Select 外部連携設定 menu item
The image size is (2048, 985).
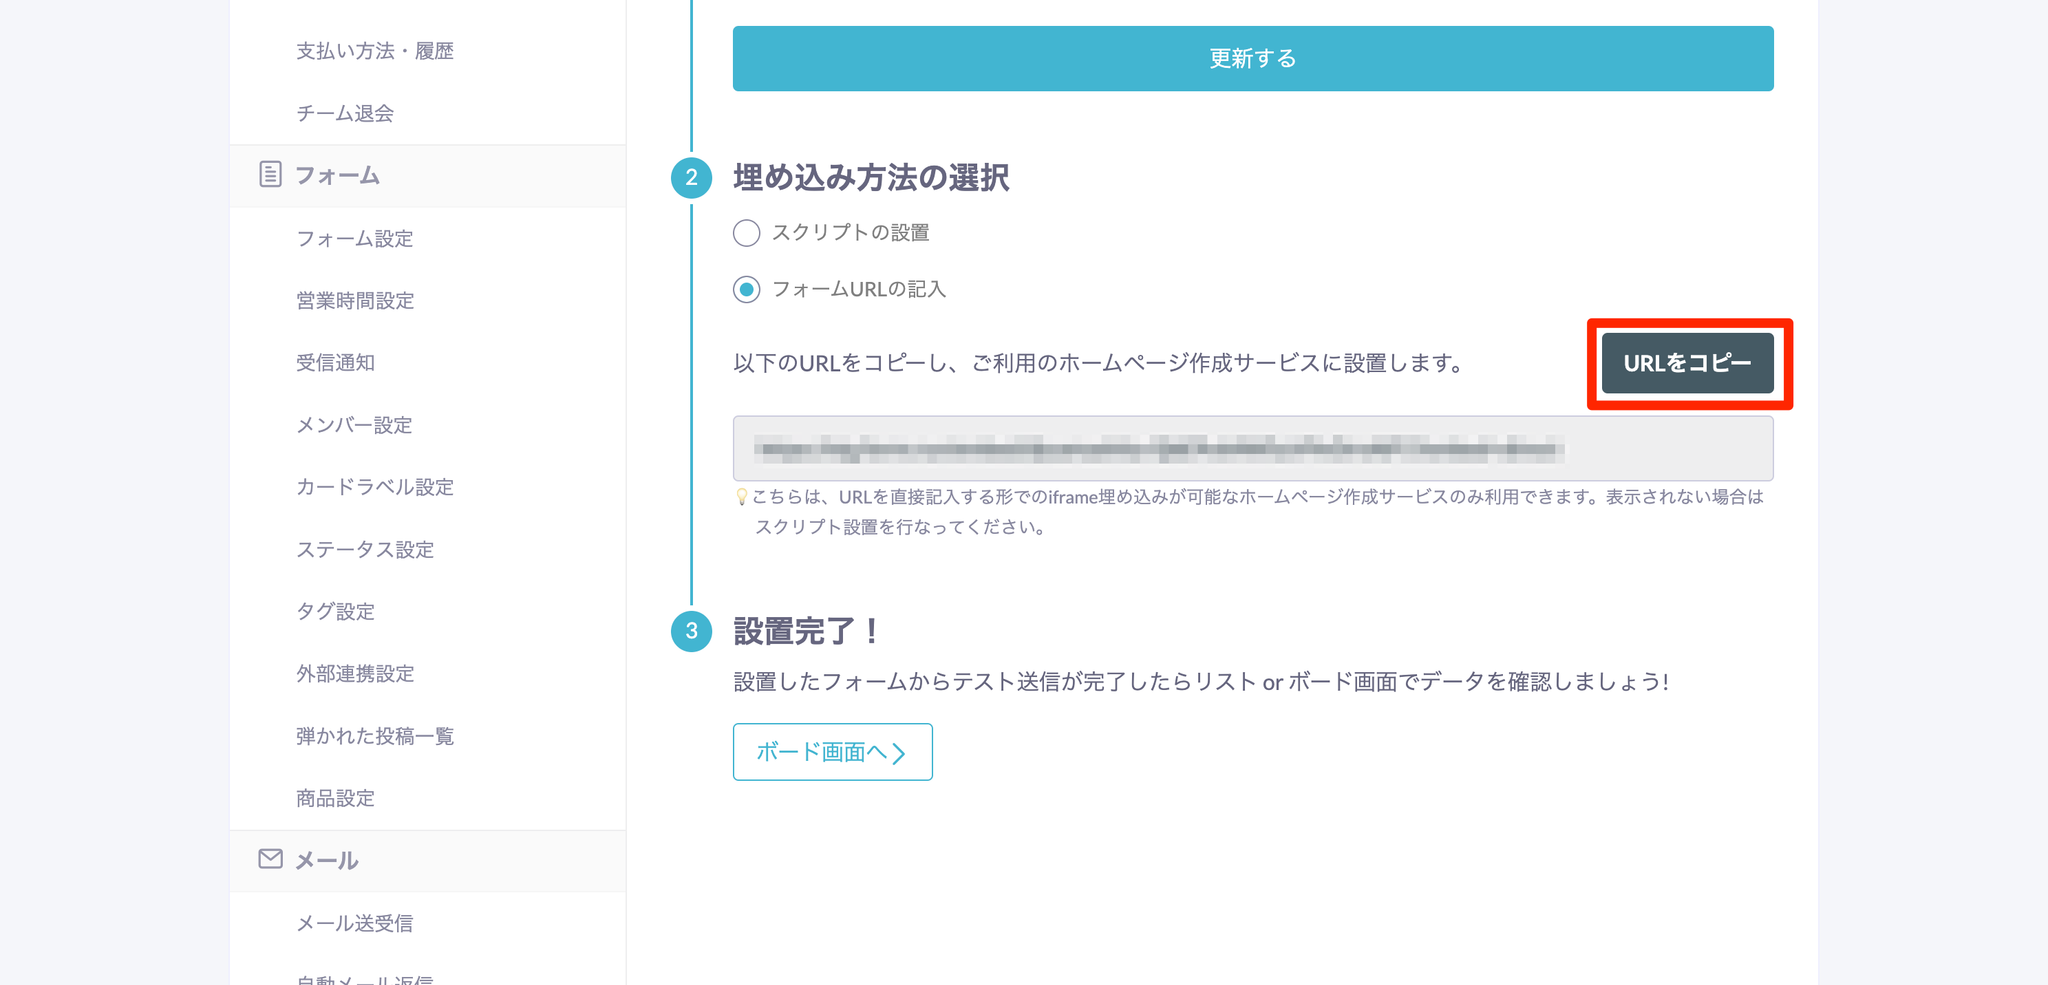(x=355, y=674)
